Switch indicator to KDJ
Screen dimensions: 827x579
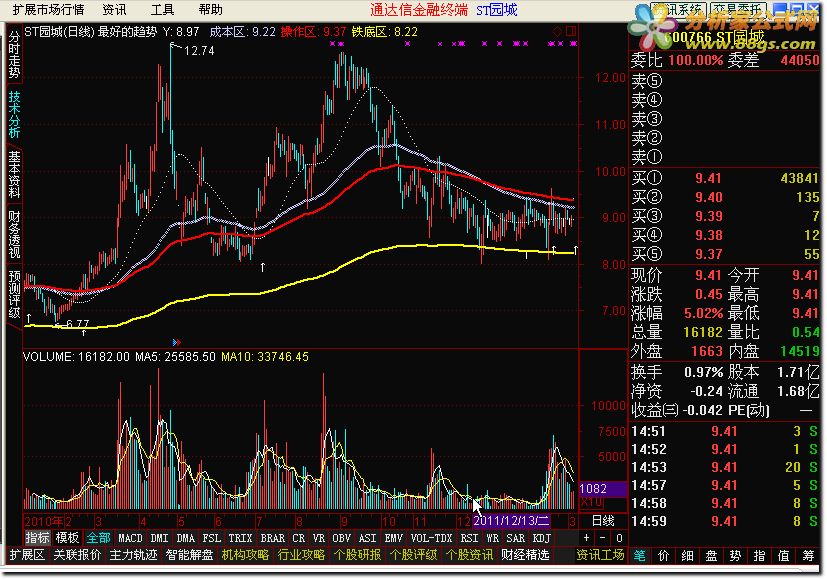tap(542, 538)
